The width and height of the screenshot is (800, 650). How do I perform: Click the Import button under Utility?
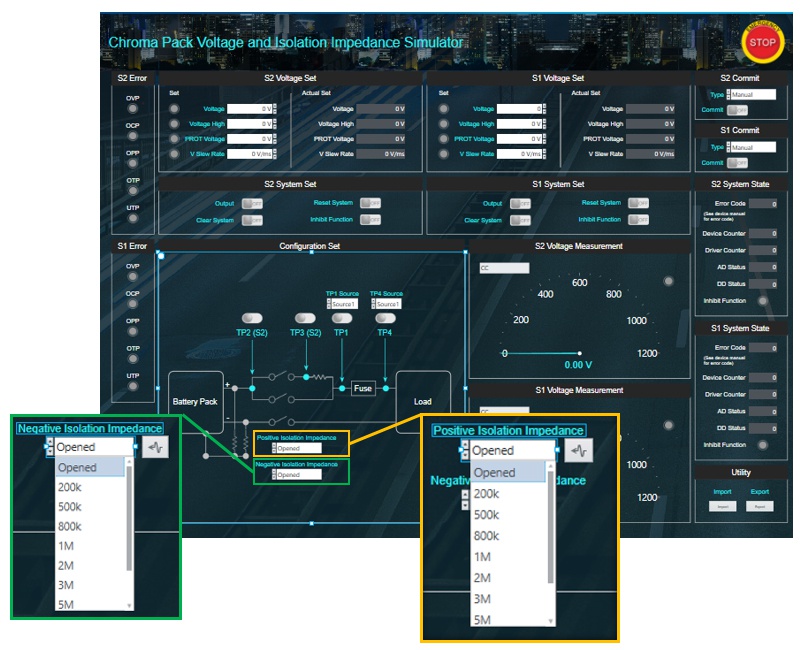(x=722, y=507)
